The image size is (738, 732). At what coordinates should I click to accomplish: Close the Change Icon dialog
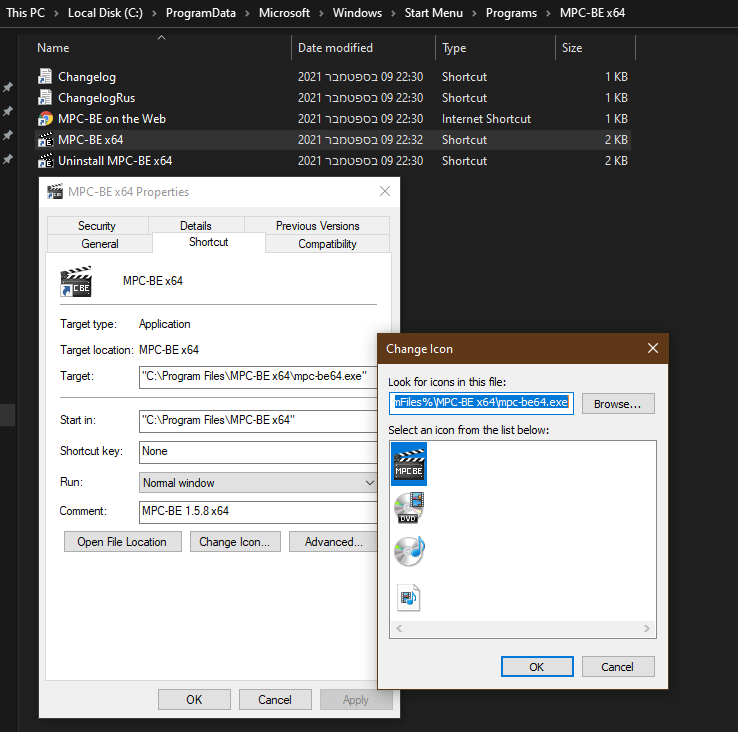[x=652, y=348]
